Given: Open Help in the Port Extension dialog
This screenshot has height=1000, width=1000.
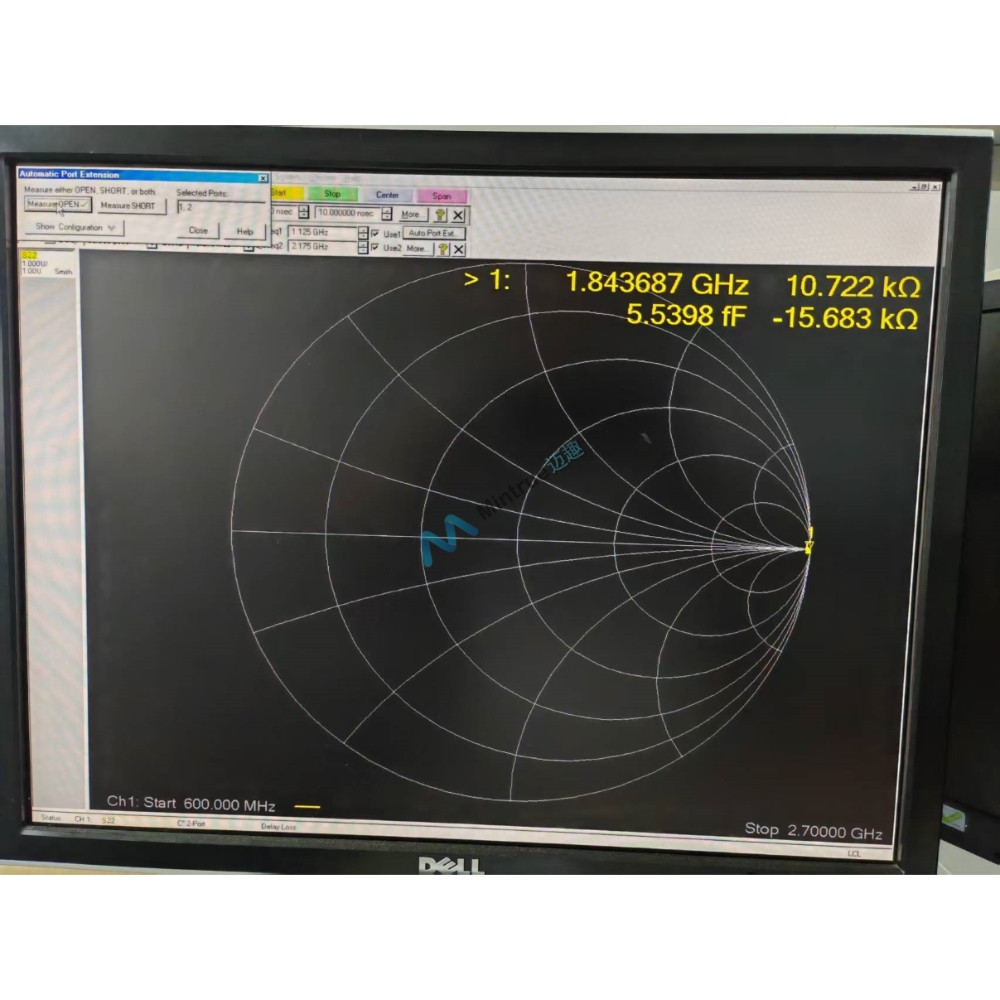Looking at the screenshot, I should click(x=245, y=232).
